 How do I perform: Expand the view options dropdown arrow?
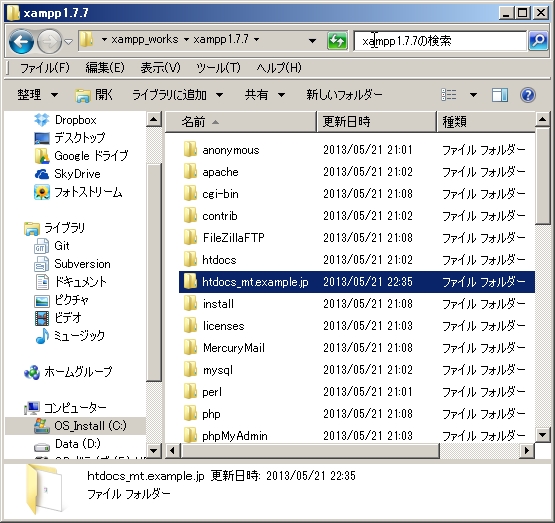coord(473,95)
